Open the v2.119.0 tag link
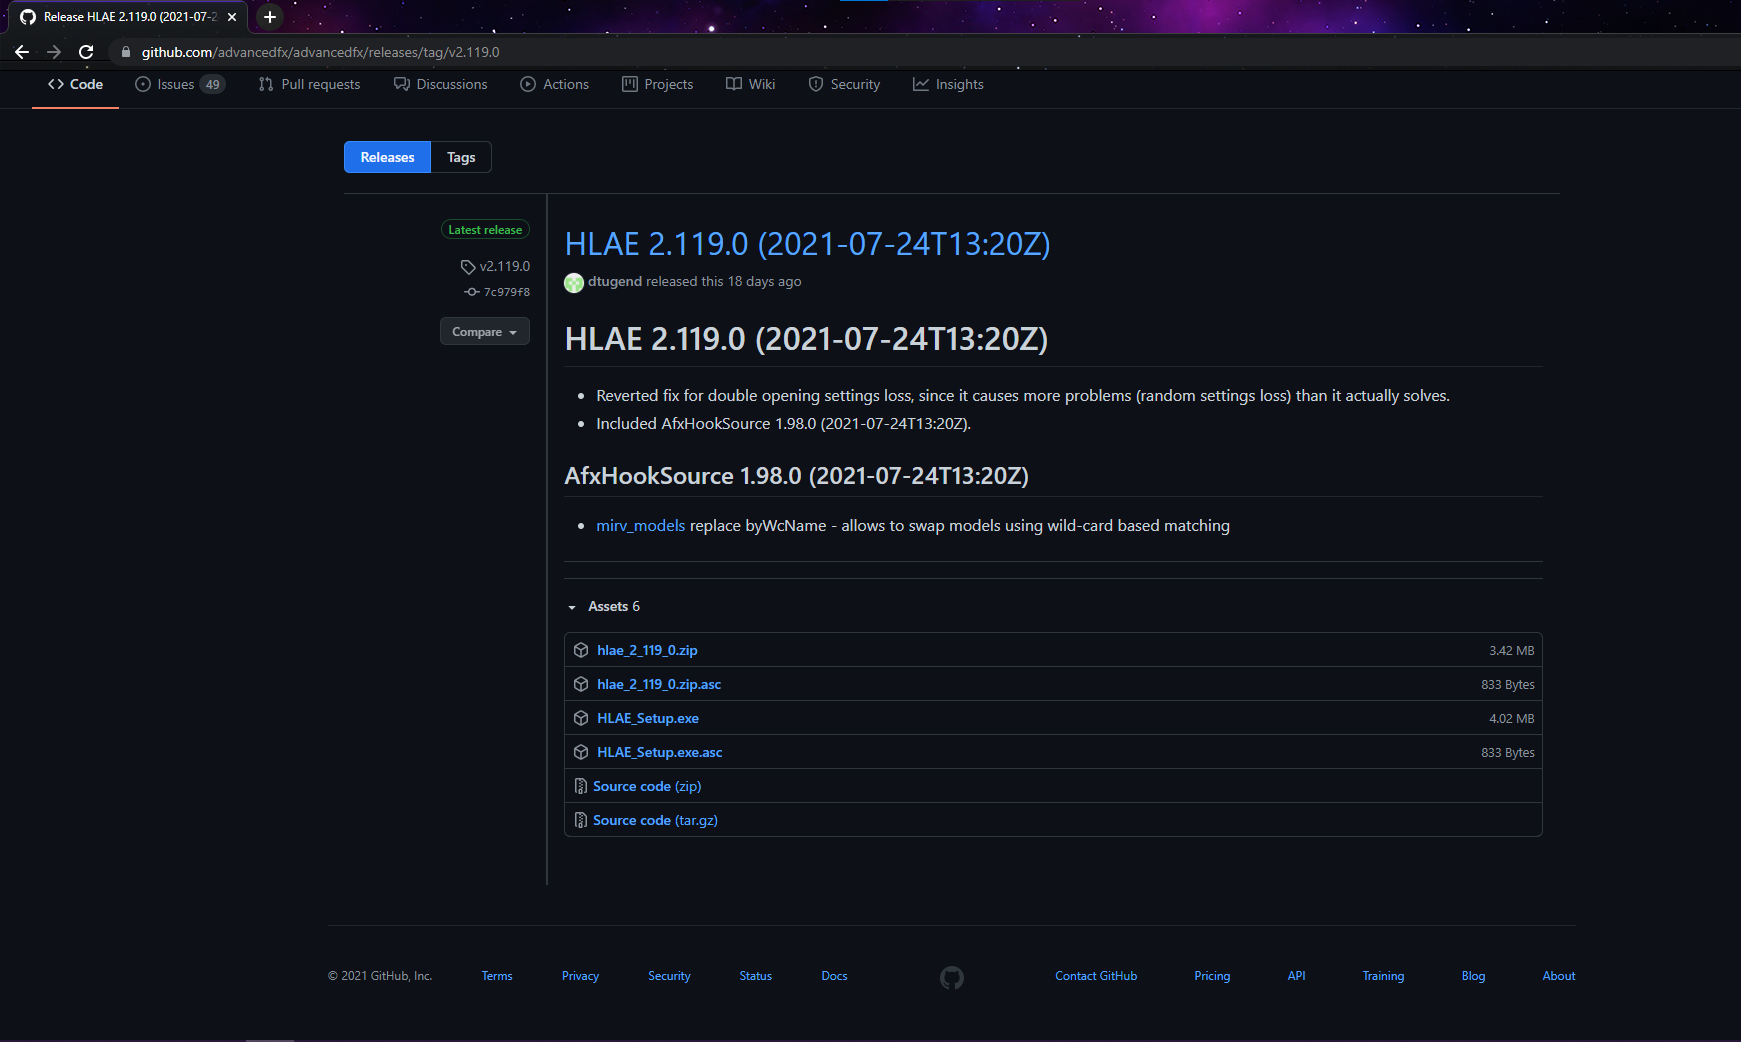Viewport: 1741px width, 1042px height. point(495,266)
